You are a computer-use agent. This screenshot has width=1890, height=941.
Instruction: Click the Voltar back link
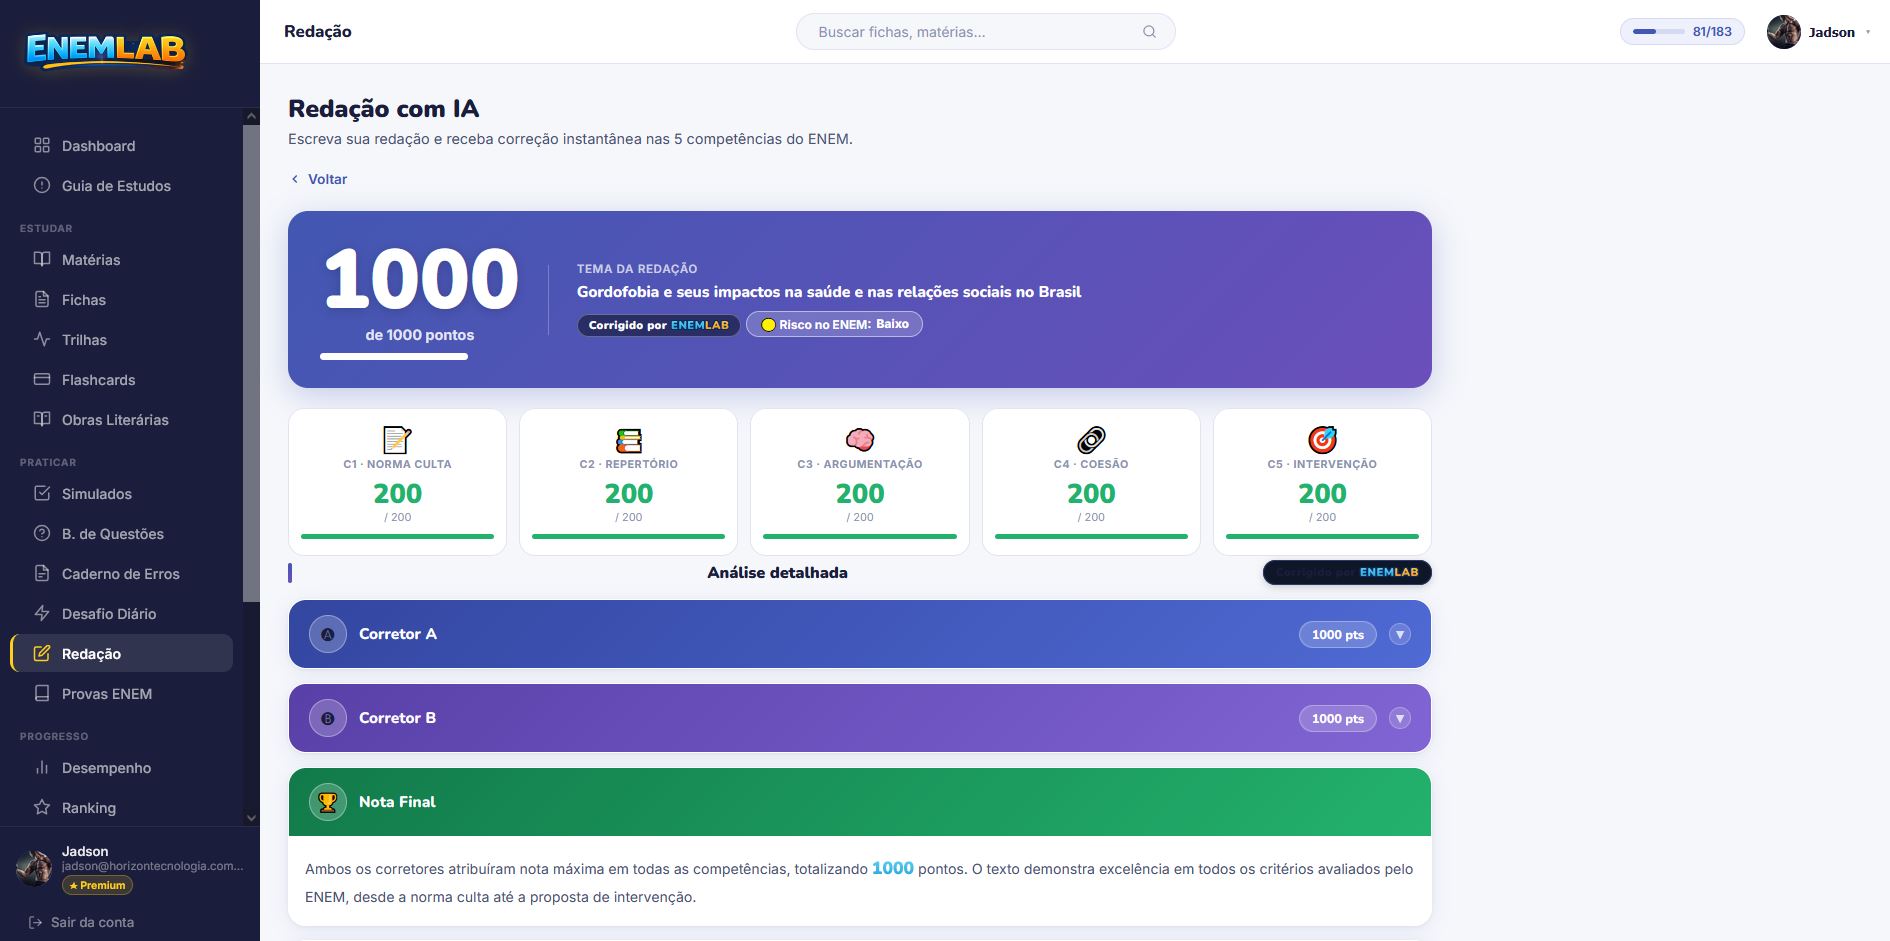[319, 179]
